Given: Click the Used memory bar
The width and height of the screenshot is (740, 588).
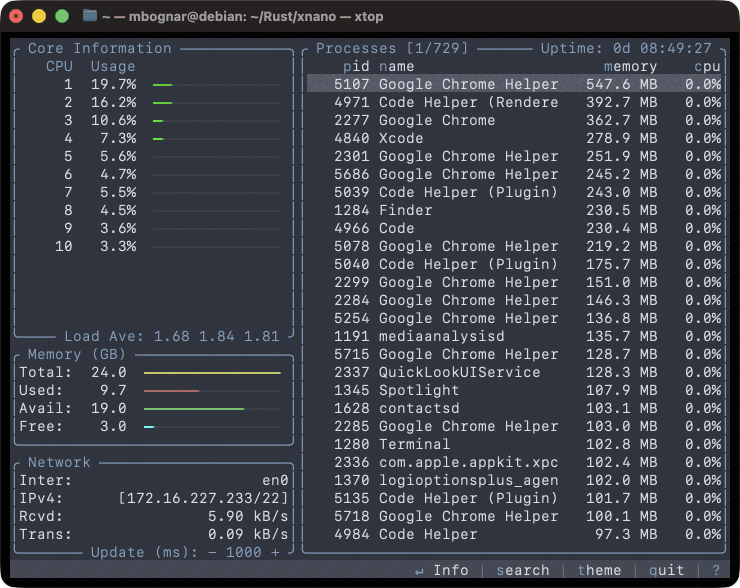Looking at the screenshot, I should [x=212, y=391].
